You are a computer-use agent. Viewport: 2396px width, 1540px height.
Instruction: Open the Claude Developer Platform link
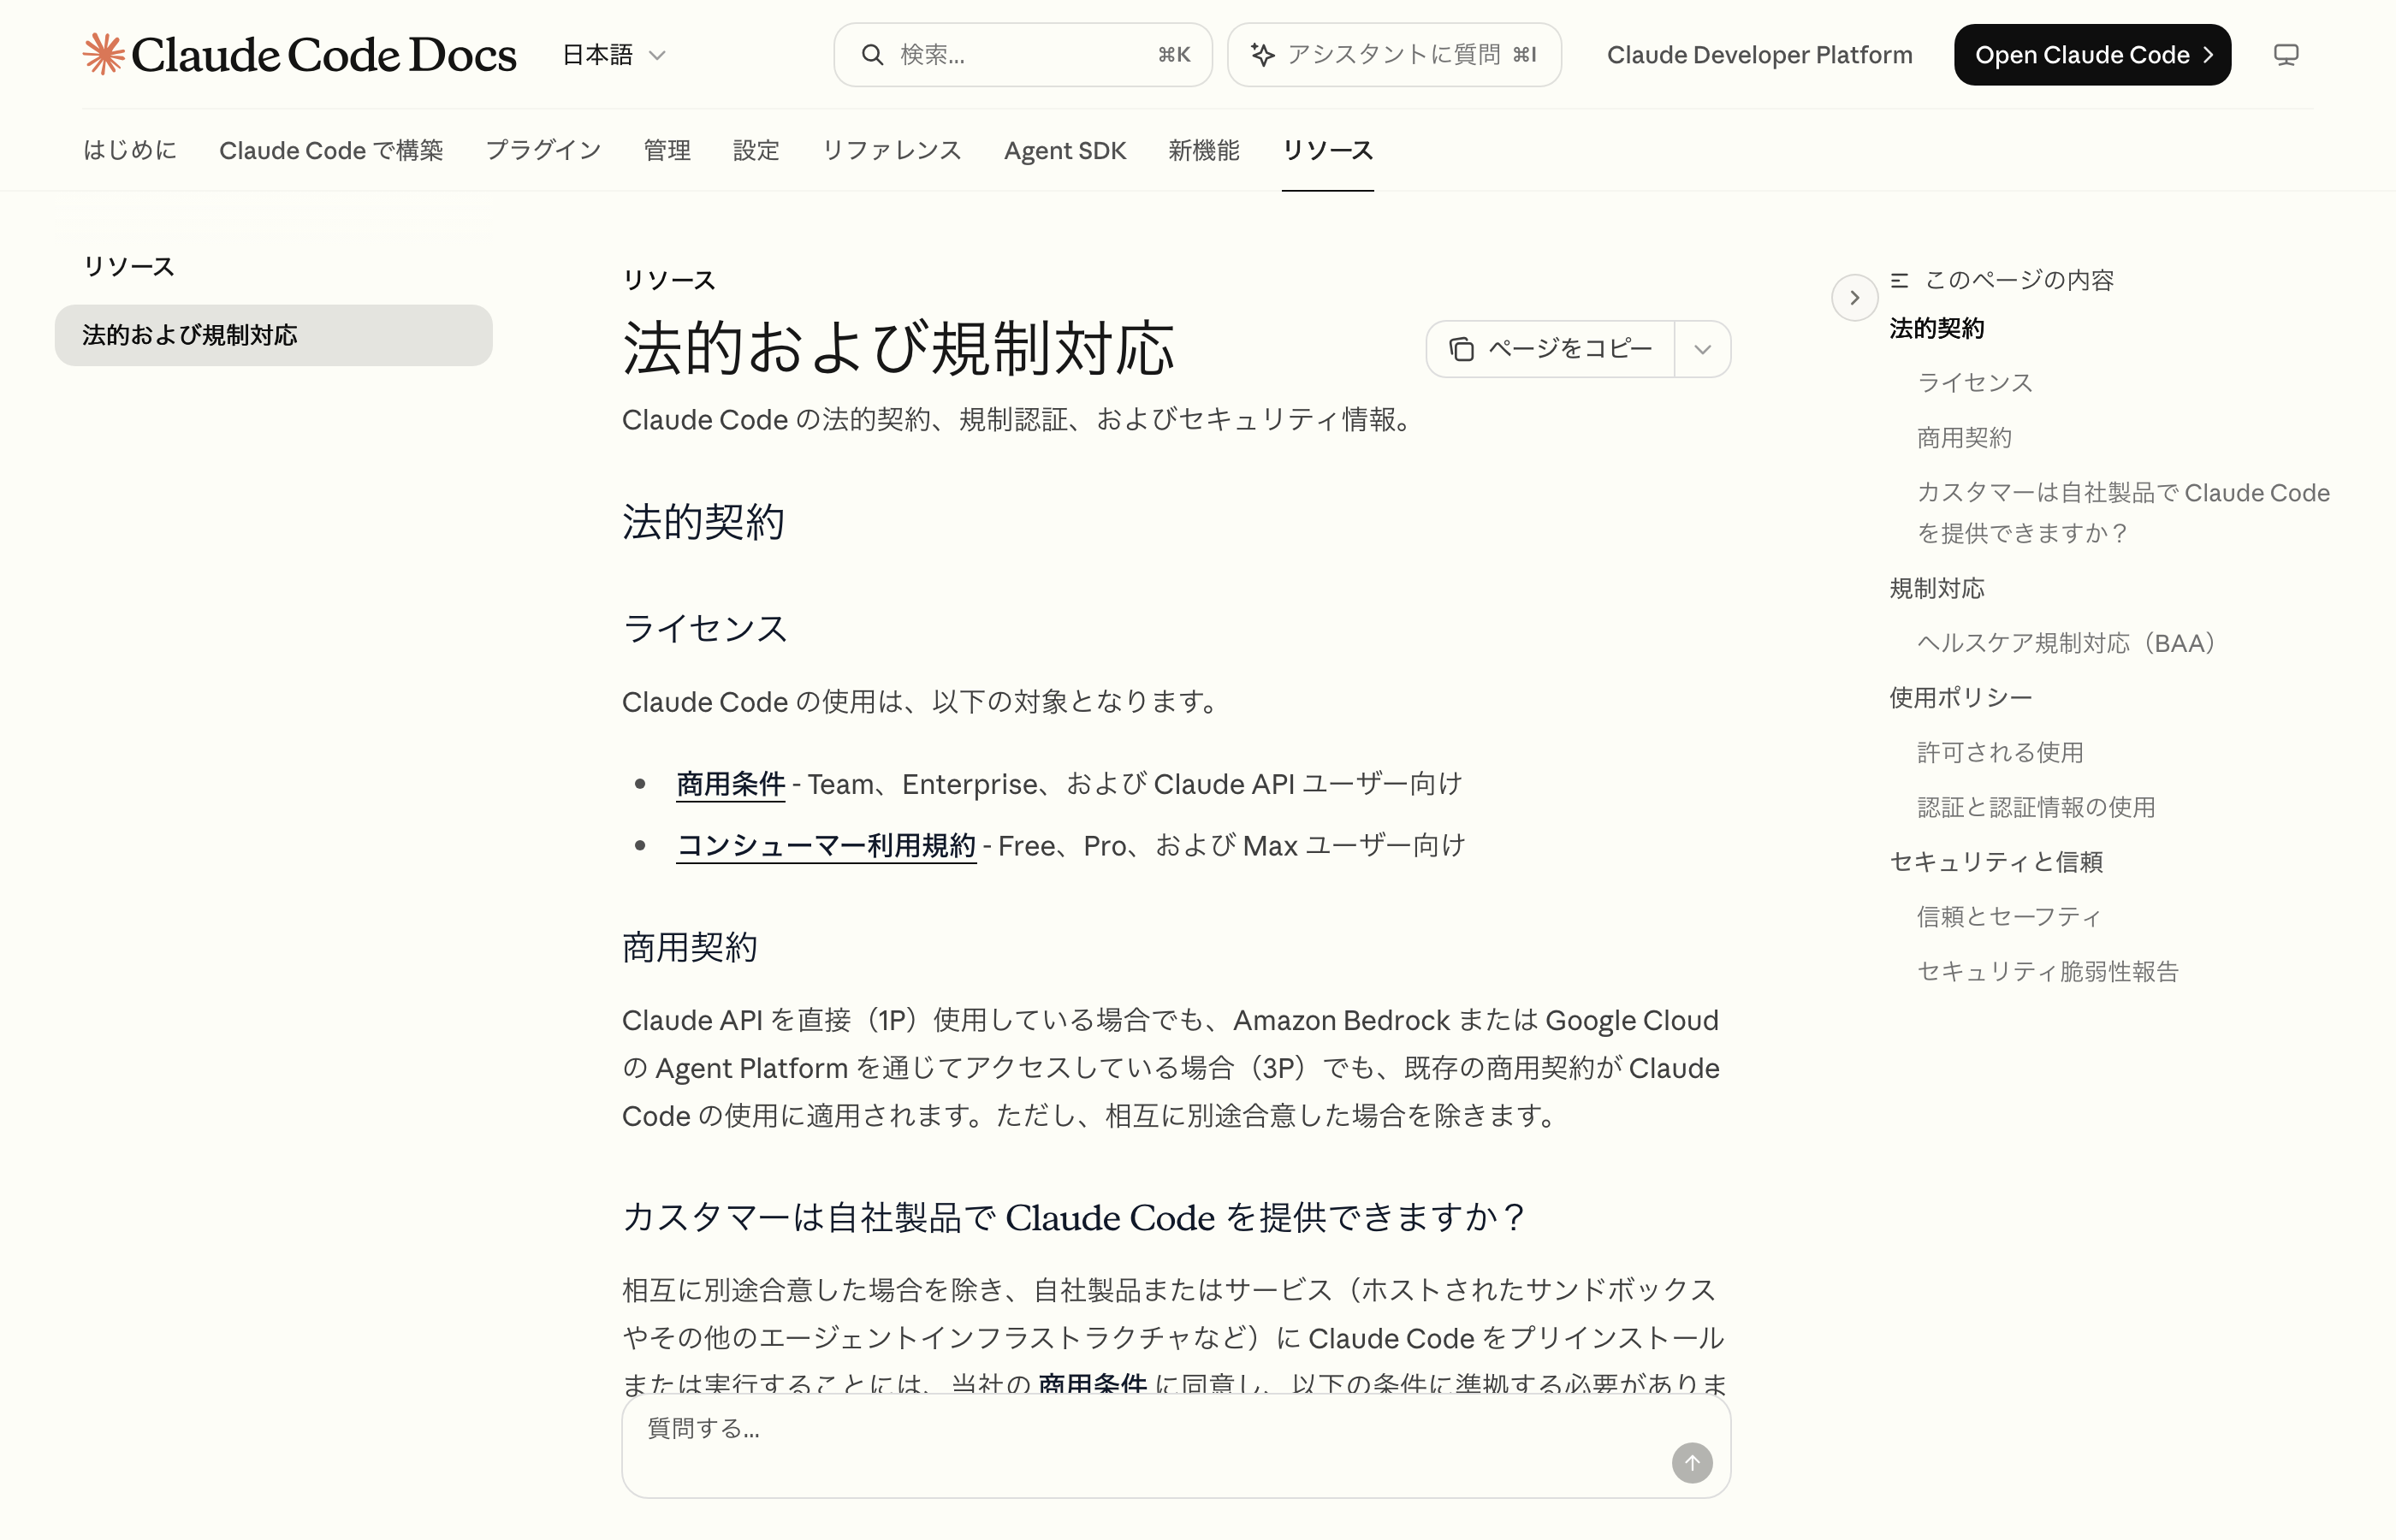click(x=1759, y=55)
